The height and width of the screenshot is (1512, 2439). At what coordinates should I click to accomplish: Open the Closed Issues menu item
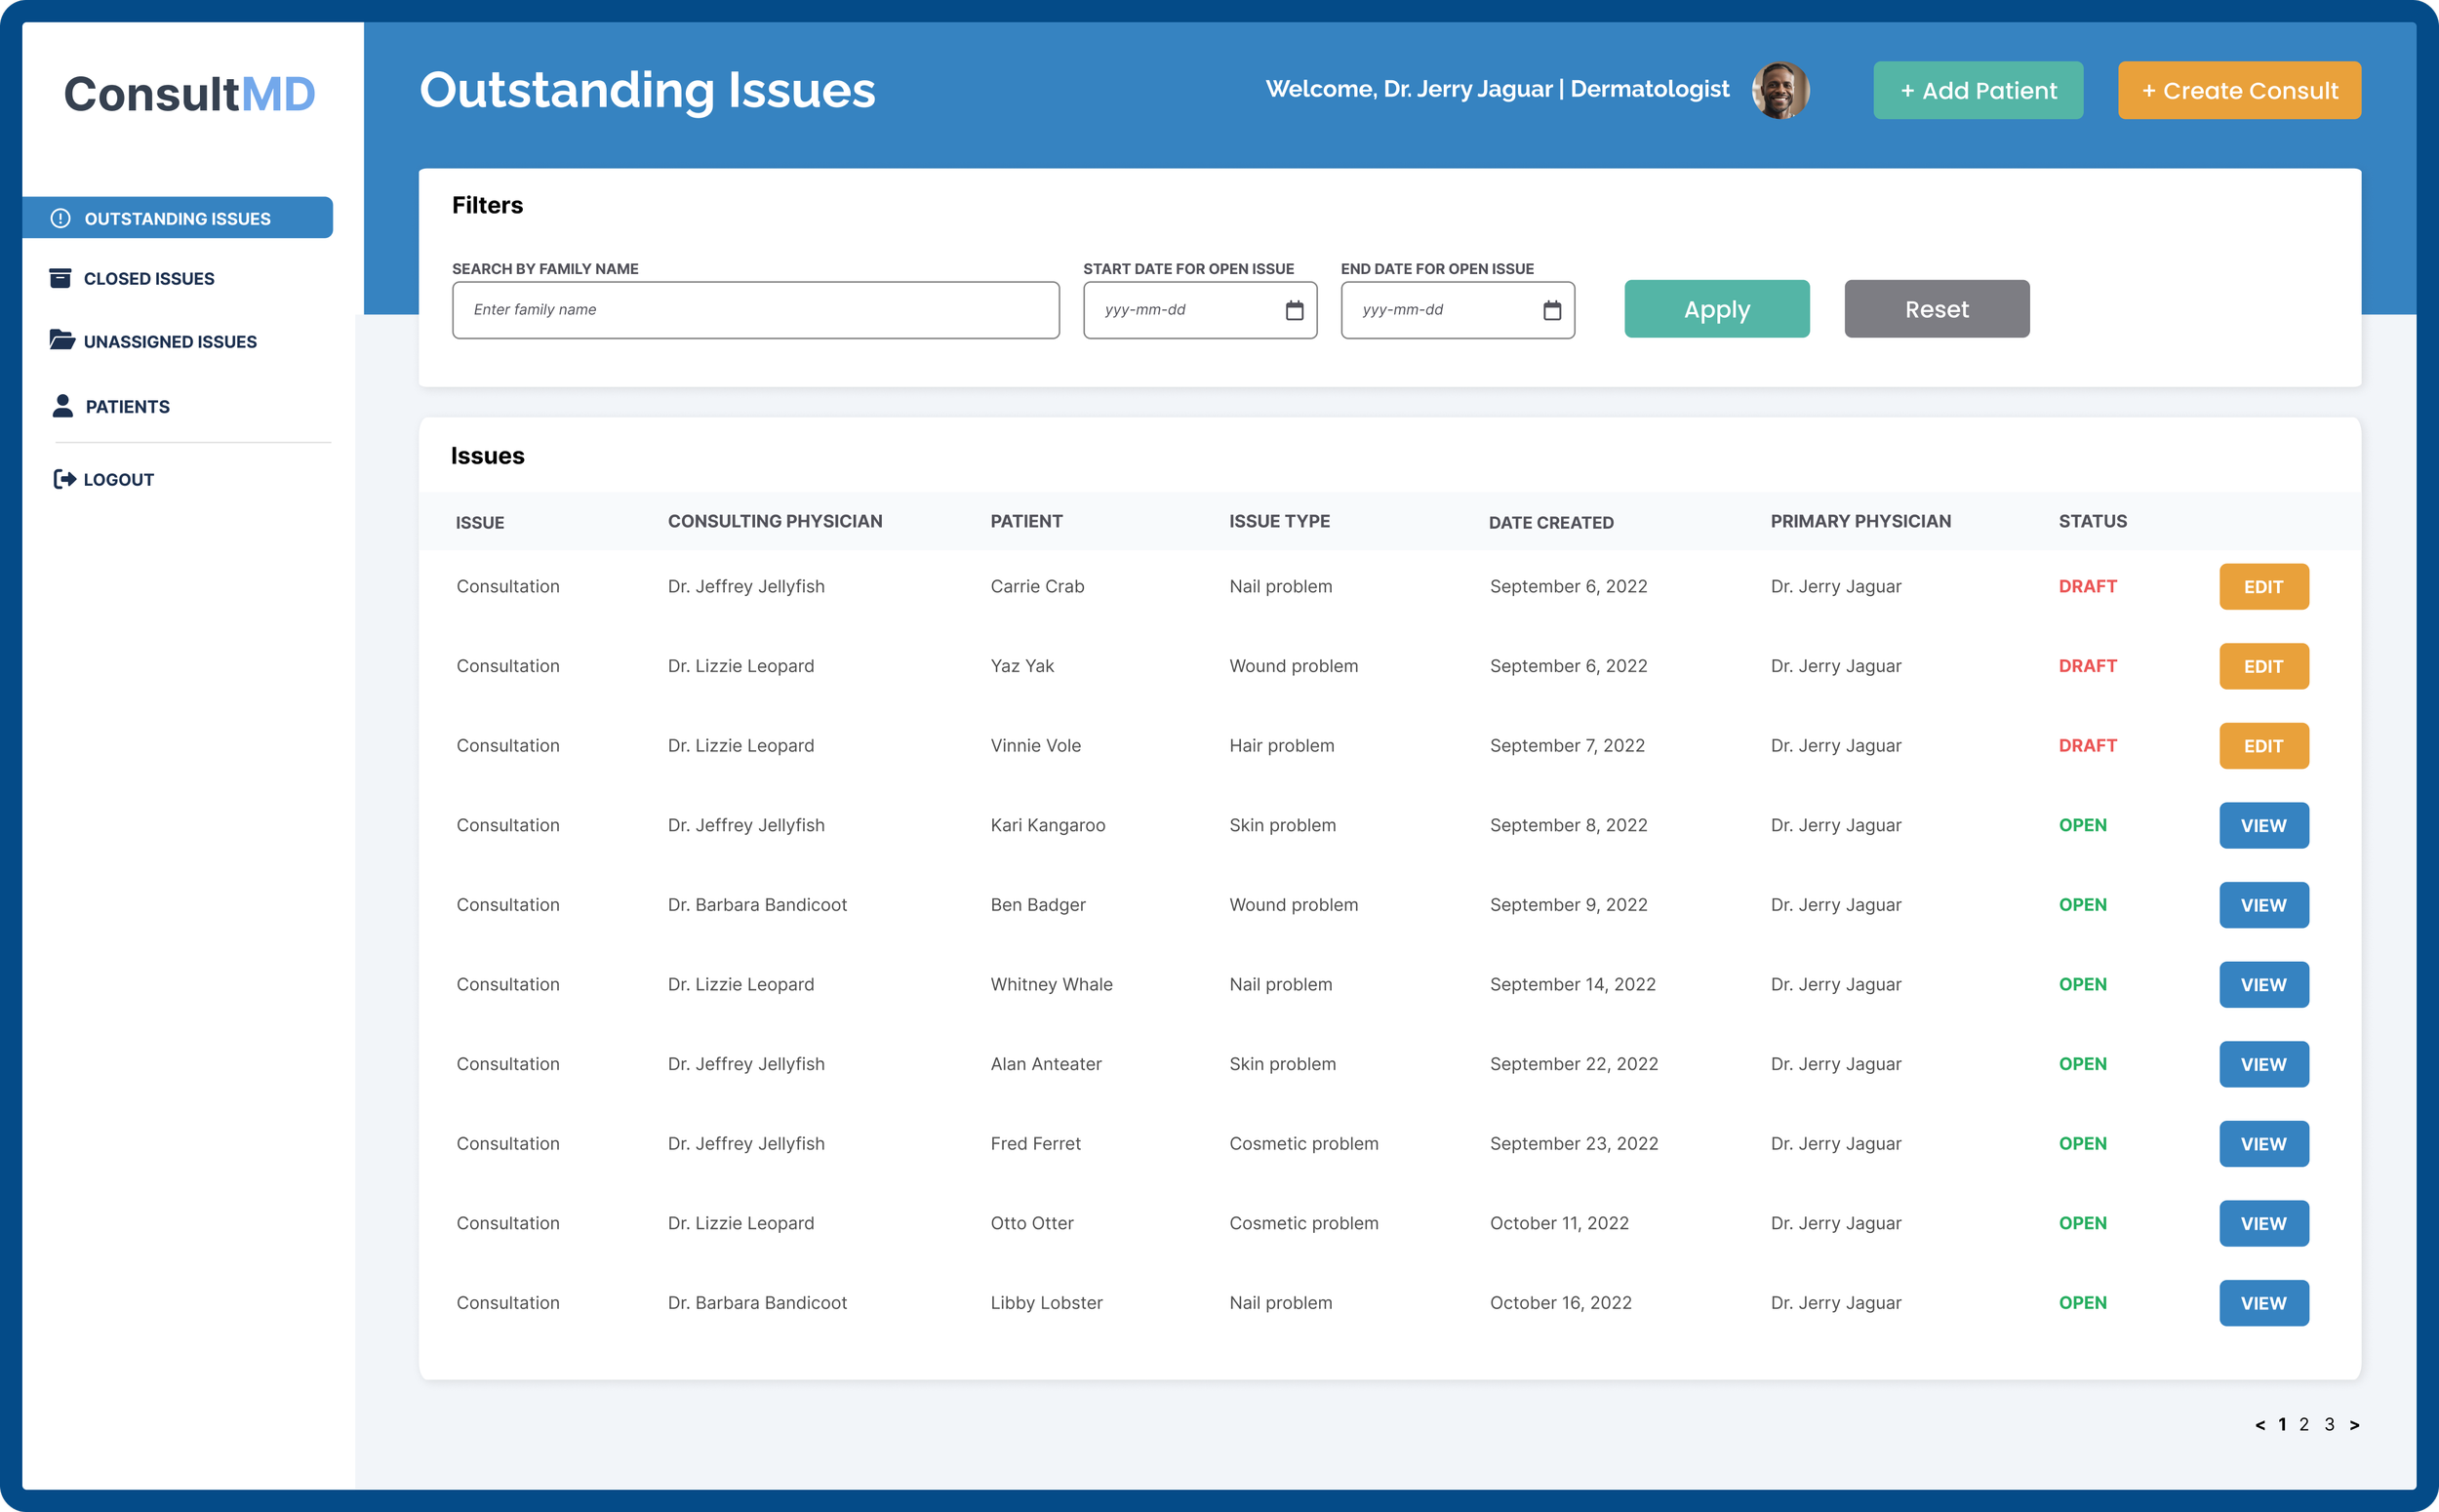149,279
